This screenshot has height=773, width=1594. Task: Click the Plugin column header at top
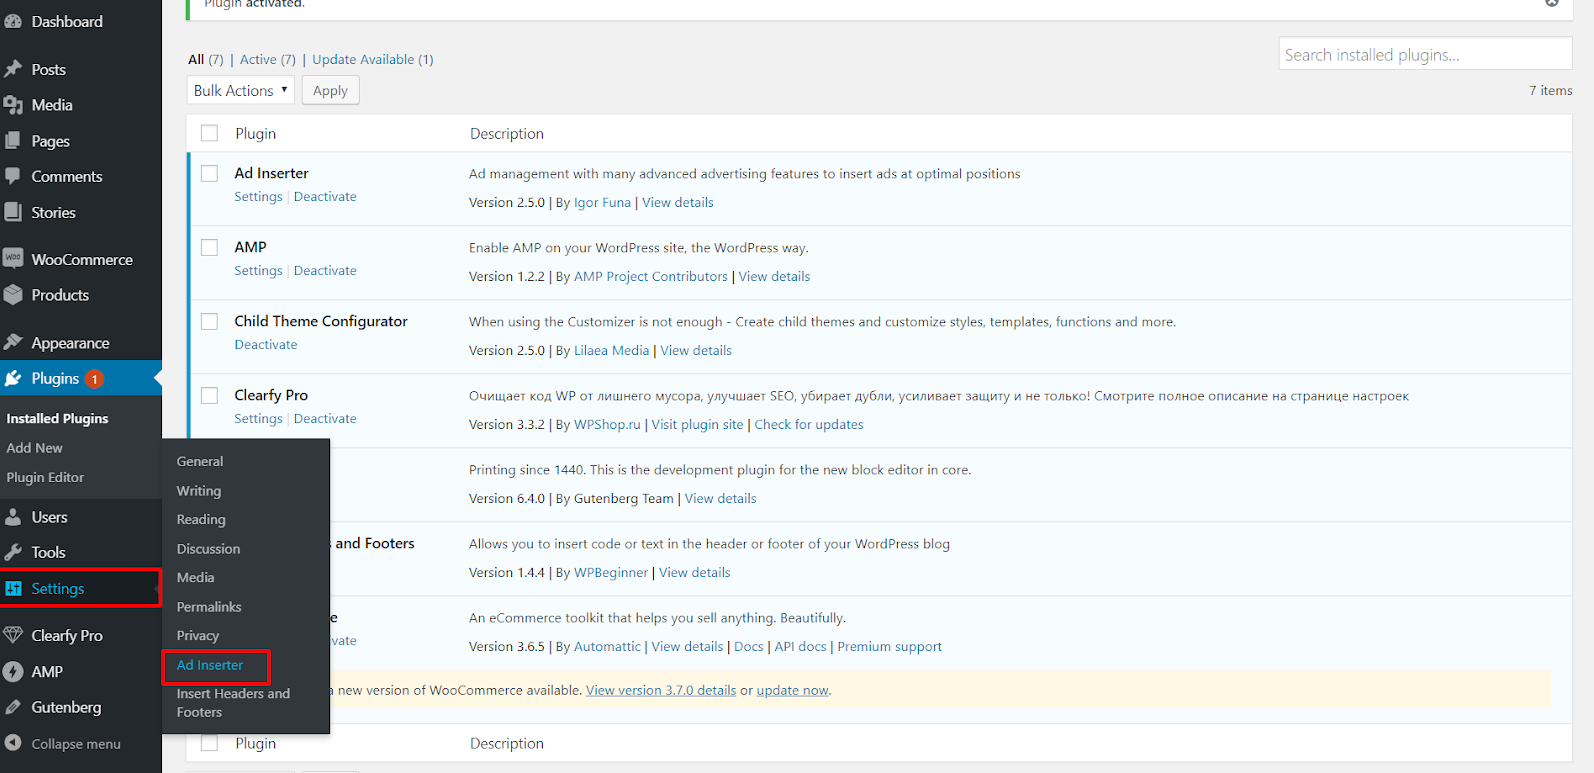click(255, 133)
